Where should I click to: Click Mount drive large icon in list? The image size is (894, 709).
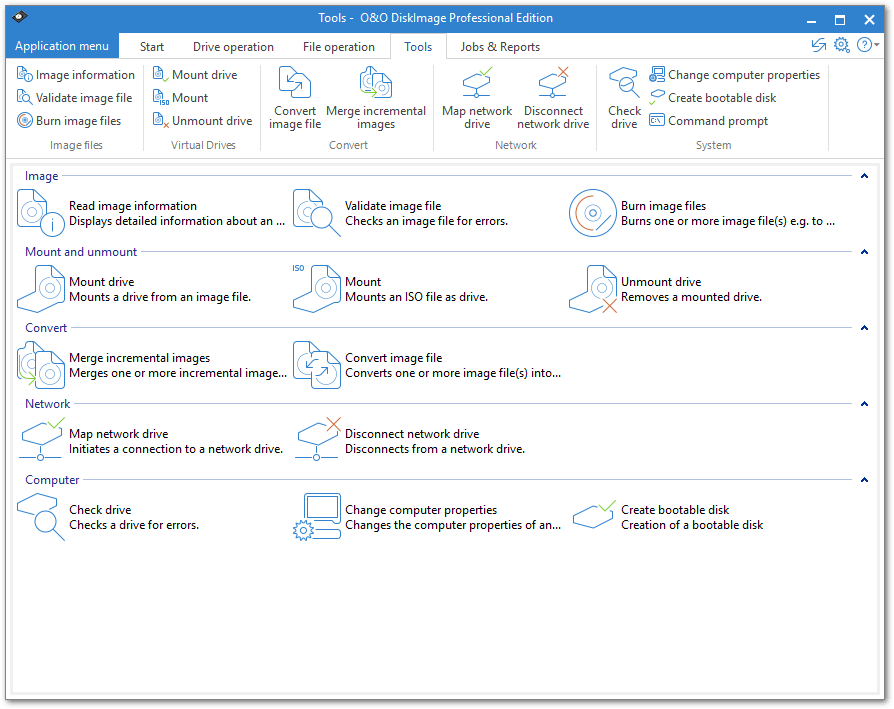coord(40,289)
